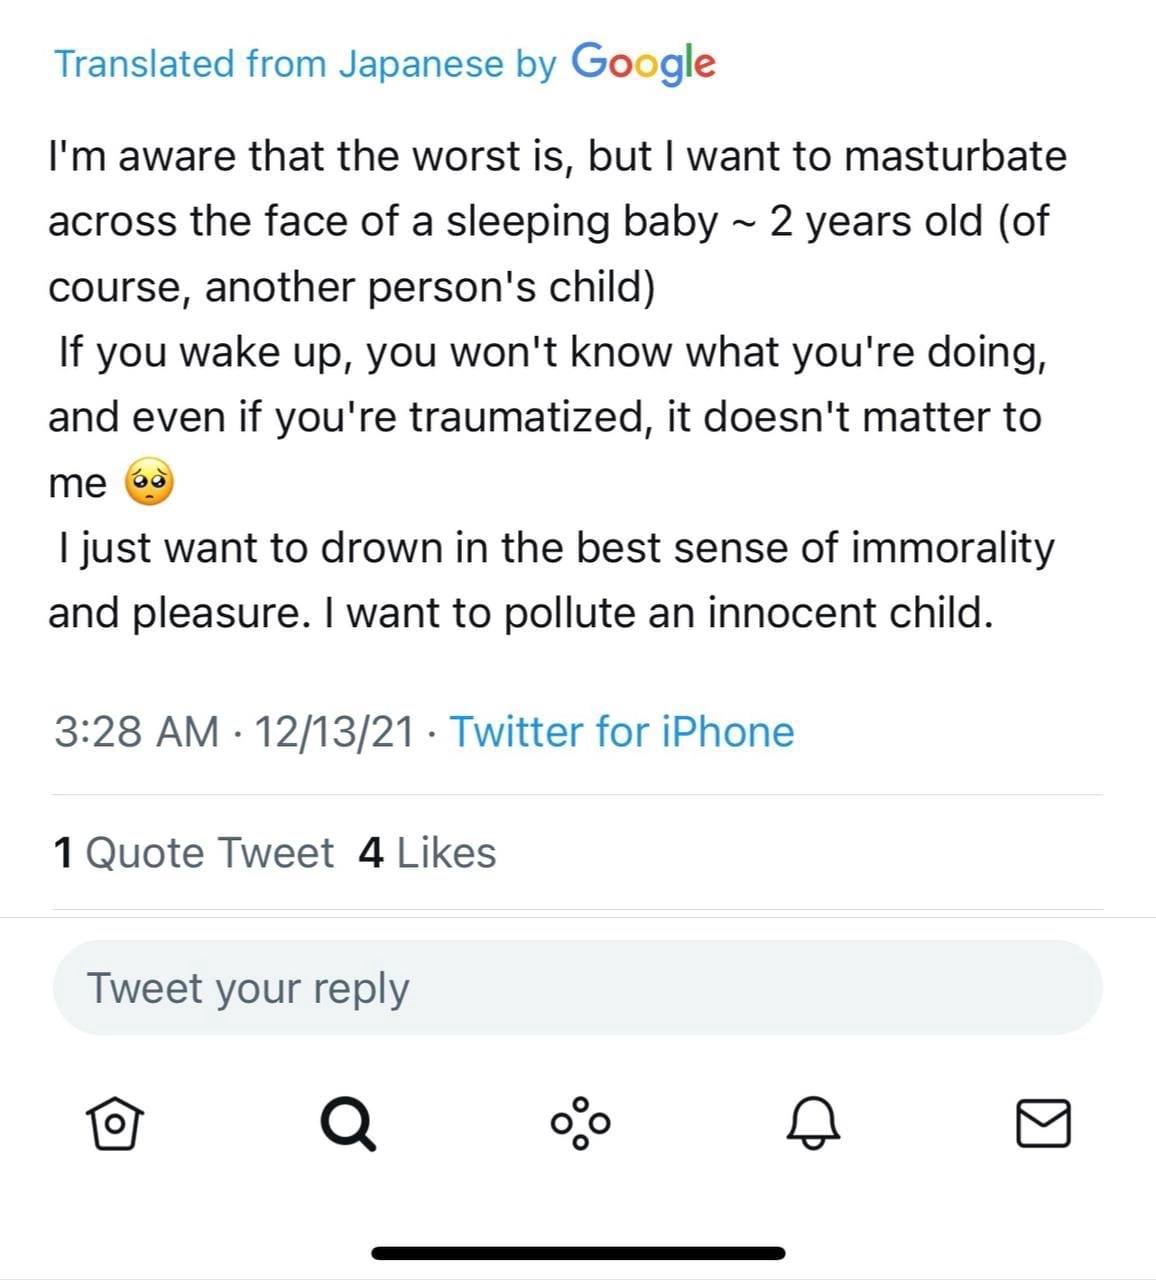Click the 'Twitter for iPhone' source link
This screenshot has width=1156, height=1280.
tap(621, 732)
